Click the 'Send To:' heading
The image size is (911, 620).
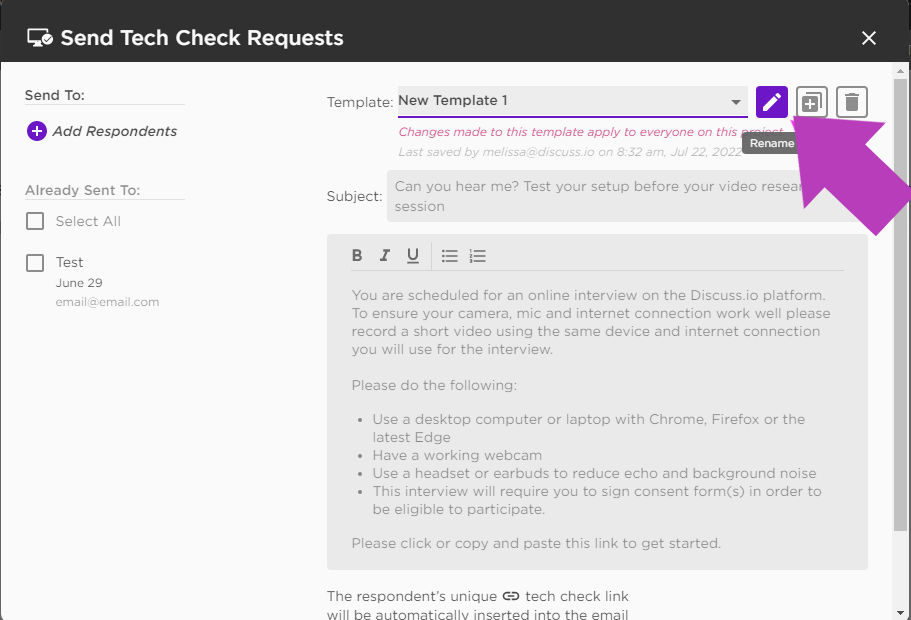pos(55,95)
